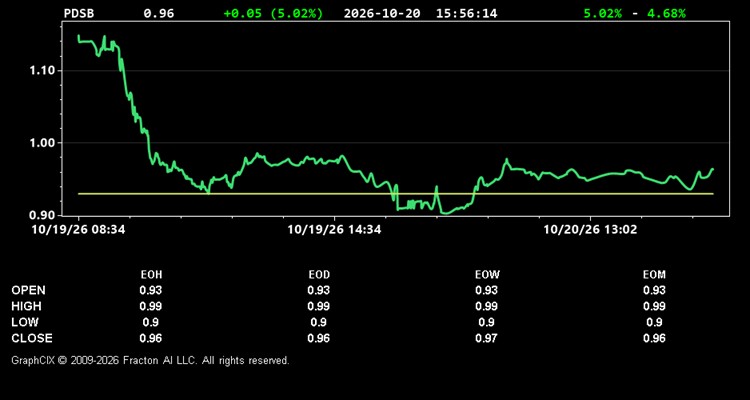The height and width of the screenshot is (400, 750).
Task: Click the EOM OPEN value 0.93
Action: pos(654,290)
